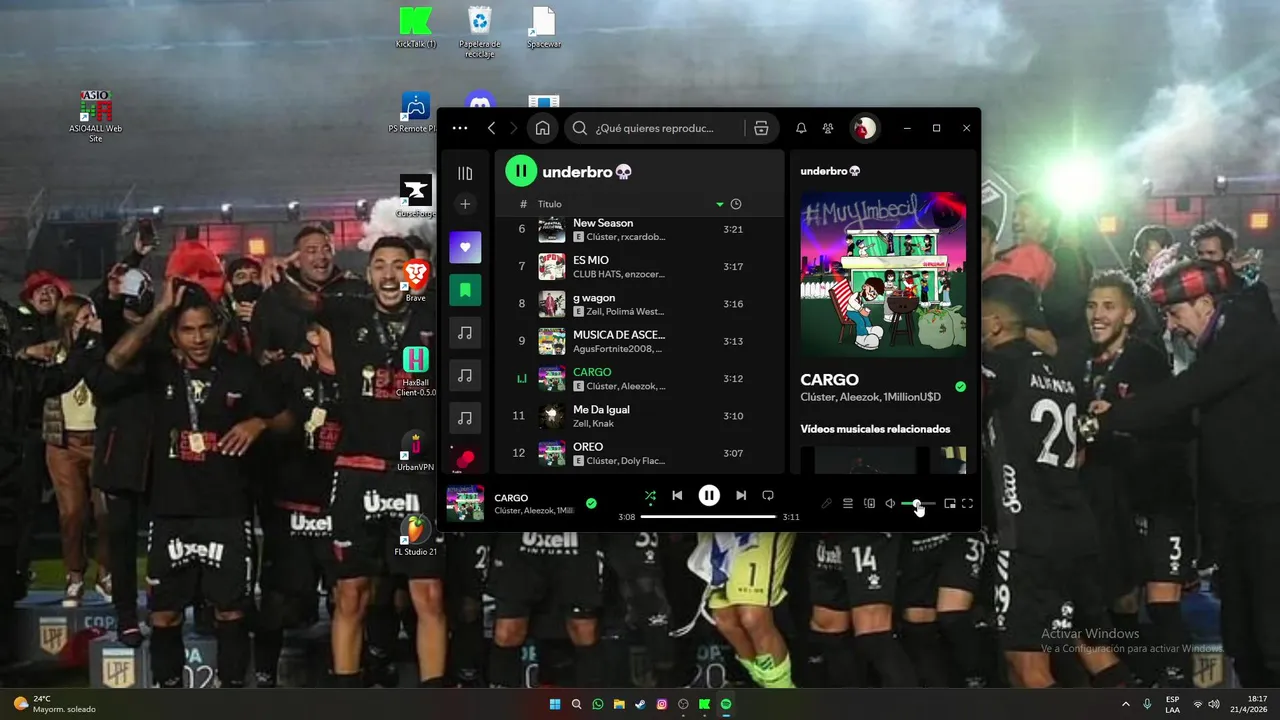The width and height of the screenshot is (1280, 720).
Task: Pause playback with white center button
Action: click(x=709, y=495)
